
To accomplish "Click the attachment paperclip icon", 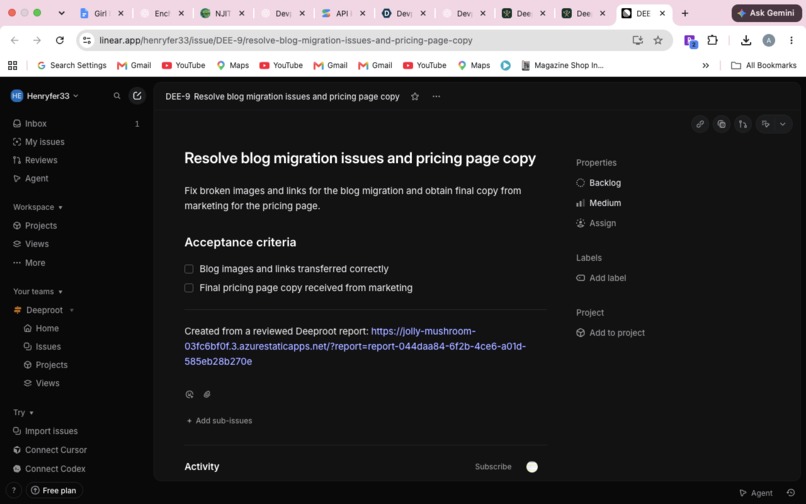I will click(207, 394).
